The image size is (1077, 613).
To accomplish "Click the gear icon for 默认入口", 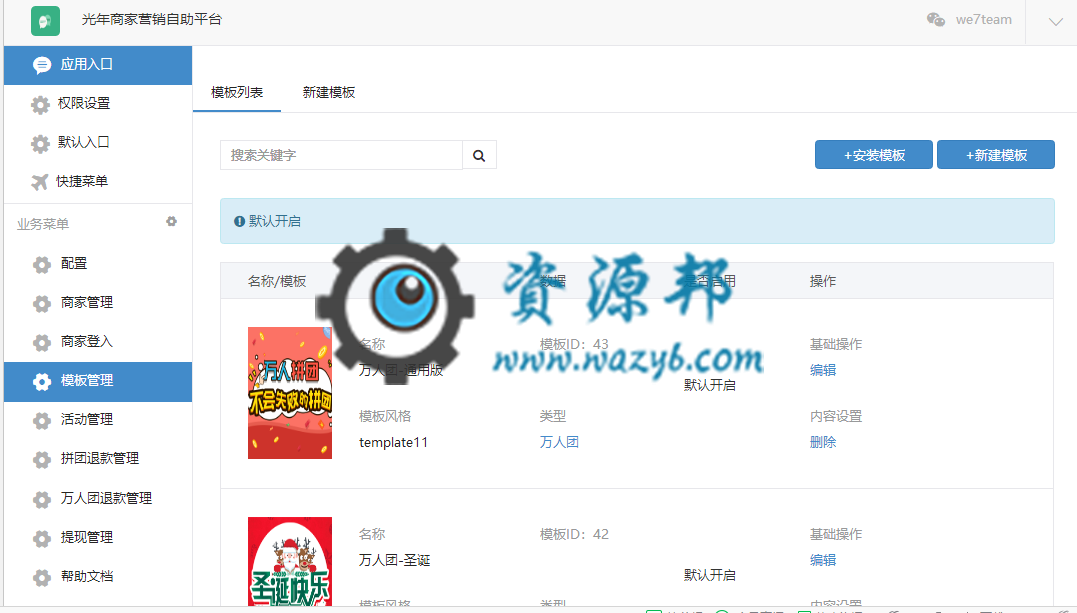I will [41, 144].
